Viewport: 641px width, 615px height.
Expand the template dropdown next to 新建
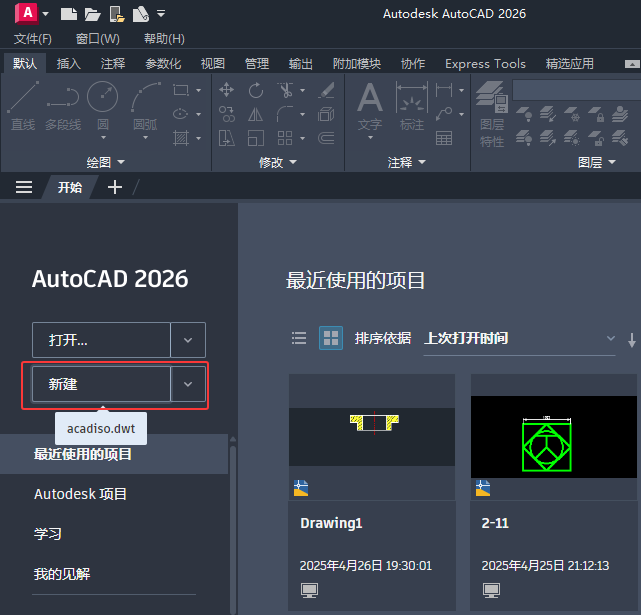tap(188, 384)
